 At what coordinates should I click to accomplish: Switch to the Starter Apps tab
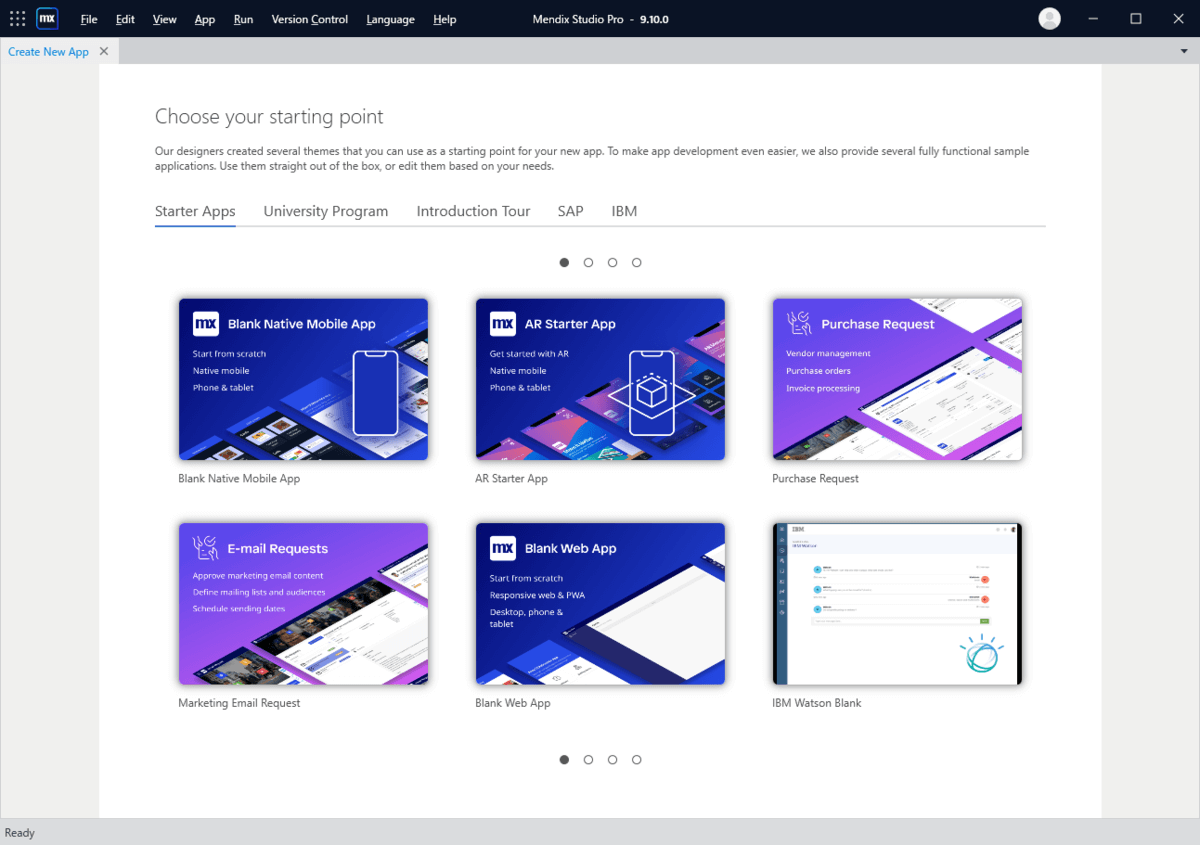coord(195,211)
